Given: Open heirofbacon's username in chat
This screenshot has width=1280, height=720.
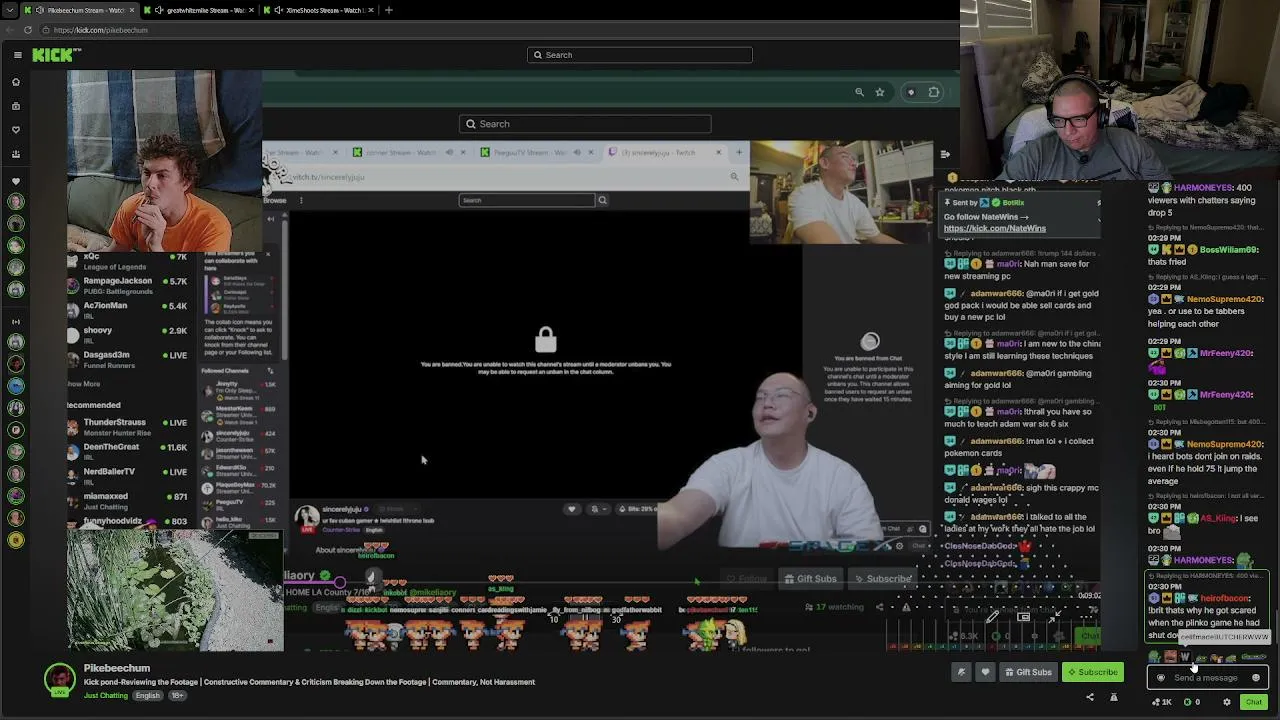Looking at the screenshot, I should 1225,598.
